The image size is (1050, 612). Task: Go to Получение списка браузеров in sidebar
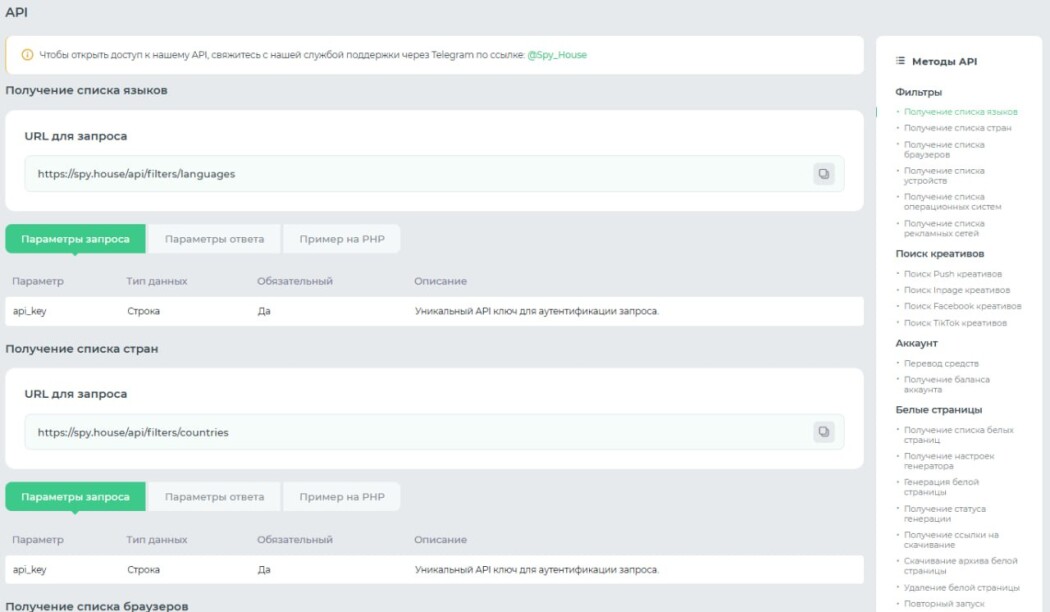(x=944, y=149)
